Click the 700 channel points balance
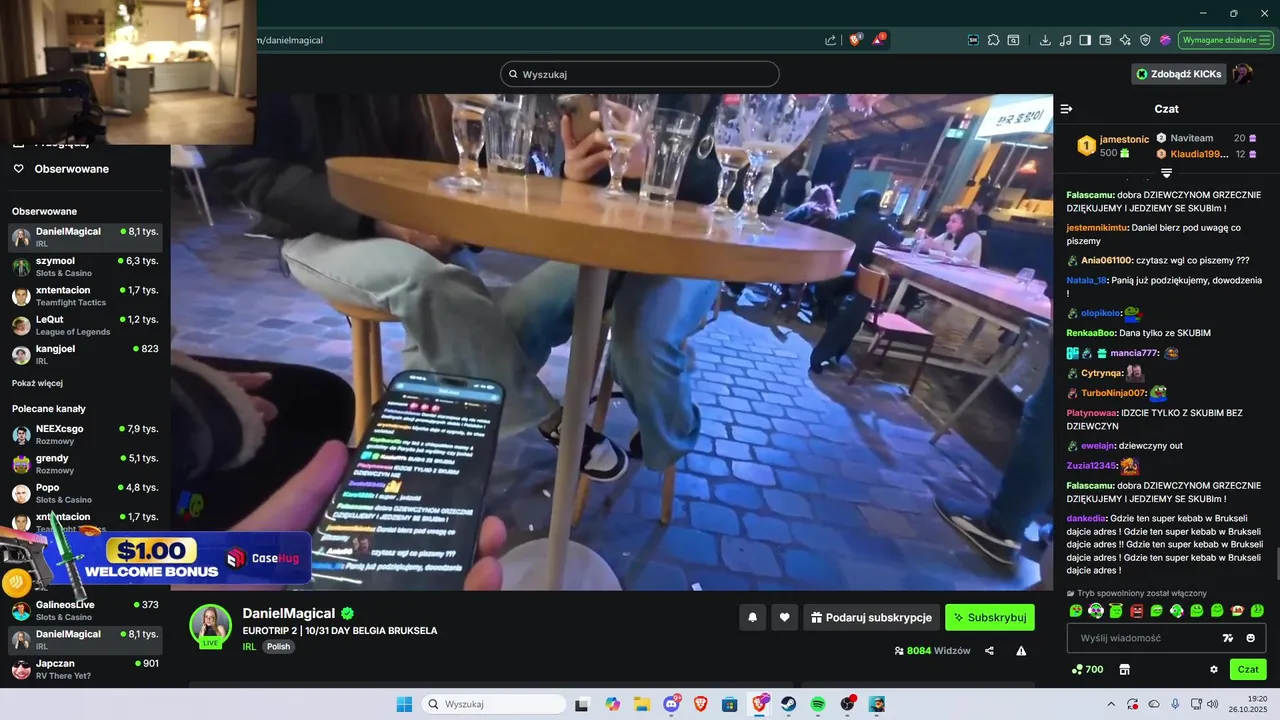 coord(1087,669)
